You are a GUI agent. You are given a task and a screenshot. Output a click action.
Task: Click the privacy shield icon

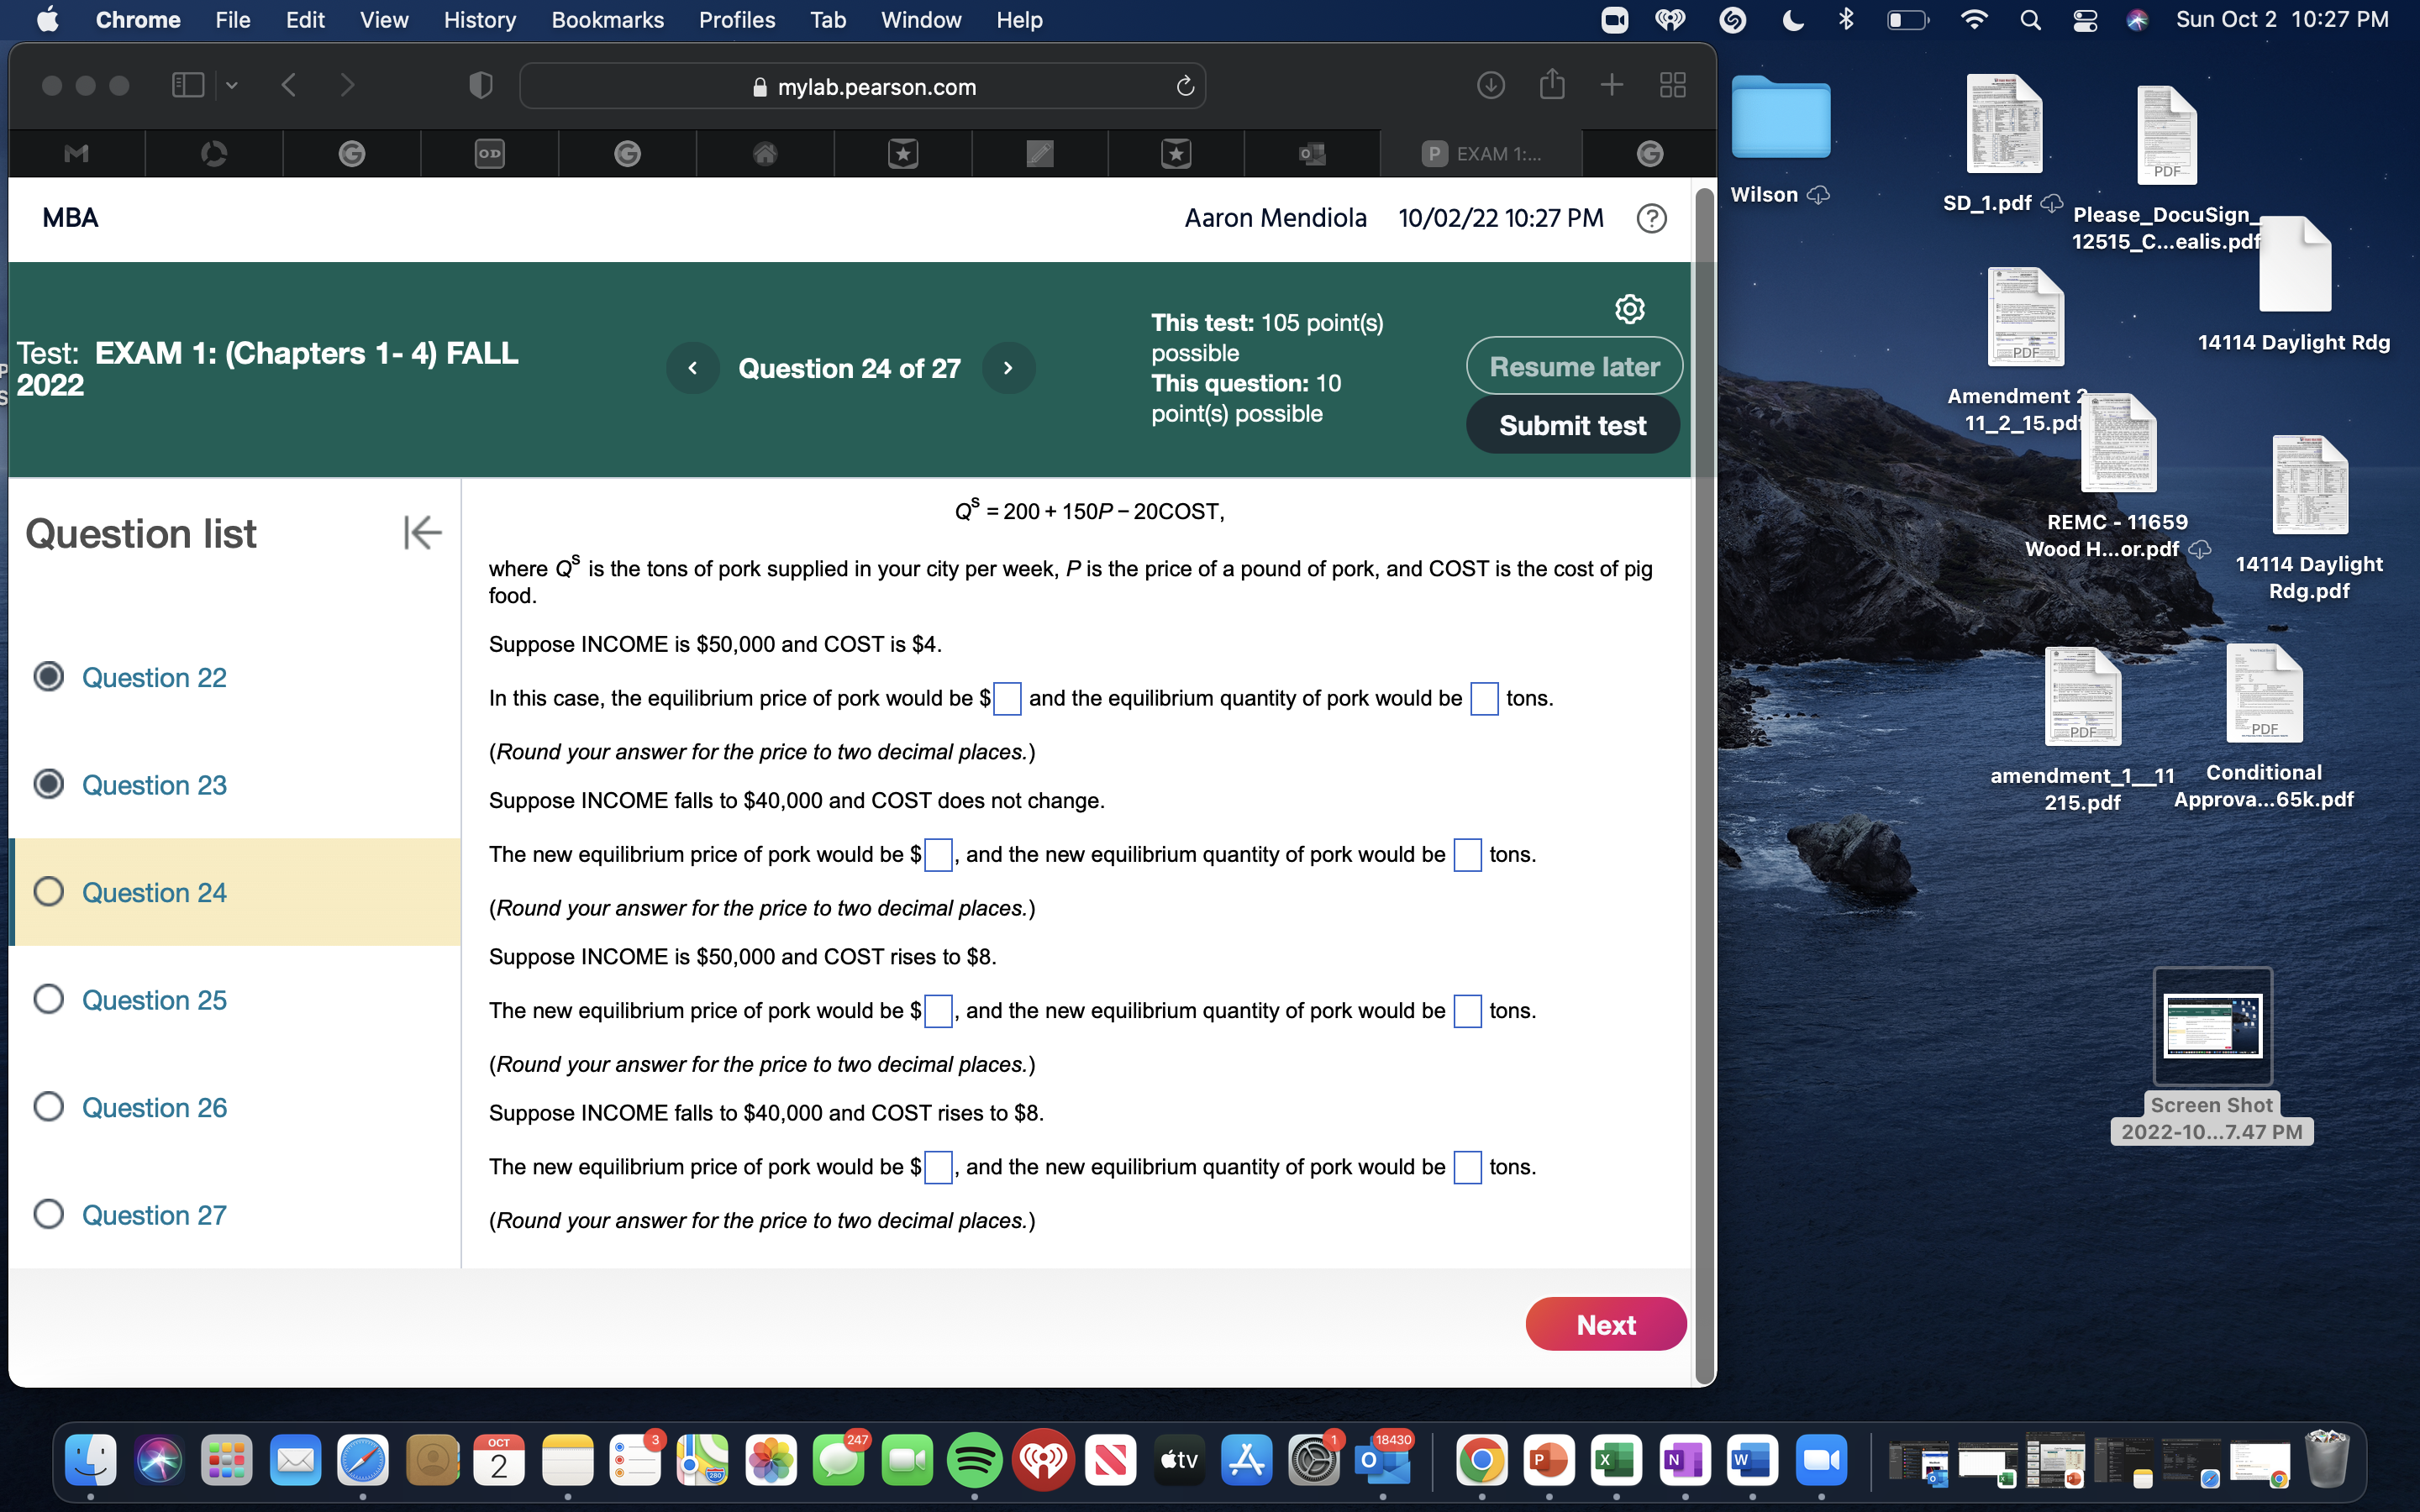point(481,86)
